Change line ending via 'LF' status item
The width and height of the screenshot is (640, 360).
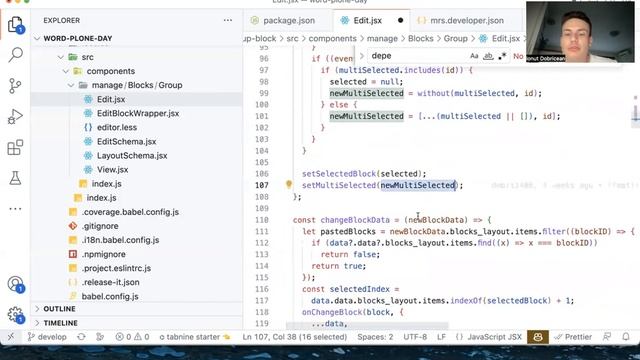pos(441,337)
